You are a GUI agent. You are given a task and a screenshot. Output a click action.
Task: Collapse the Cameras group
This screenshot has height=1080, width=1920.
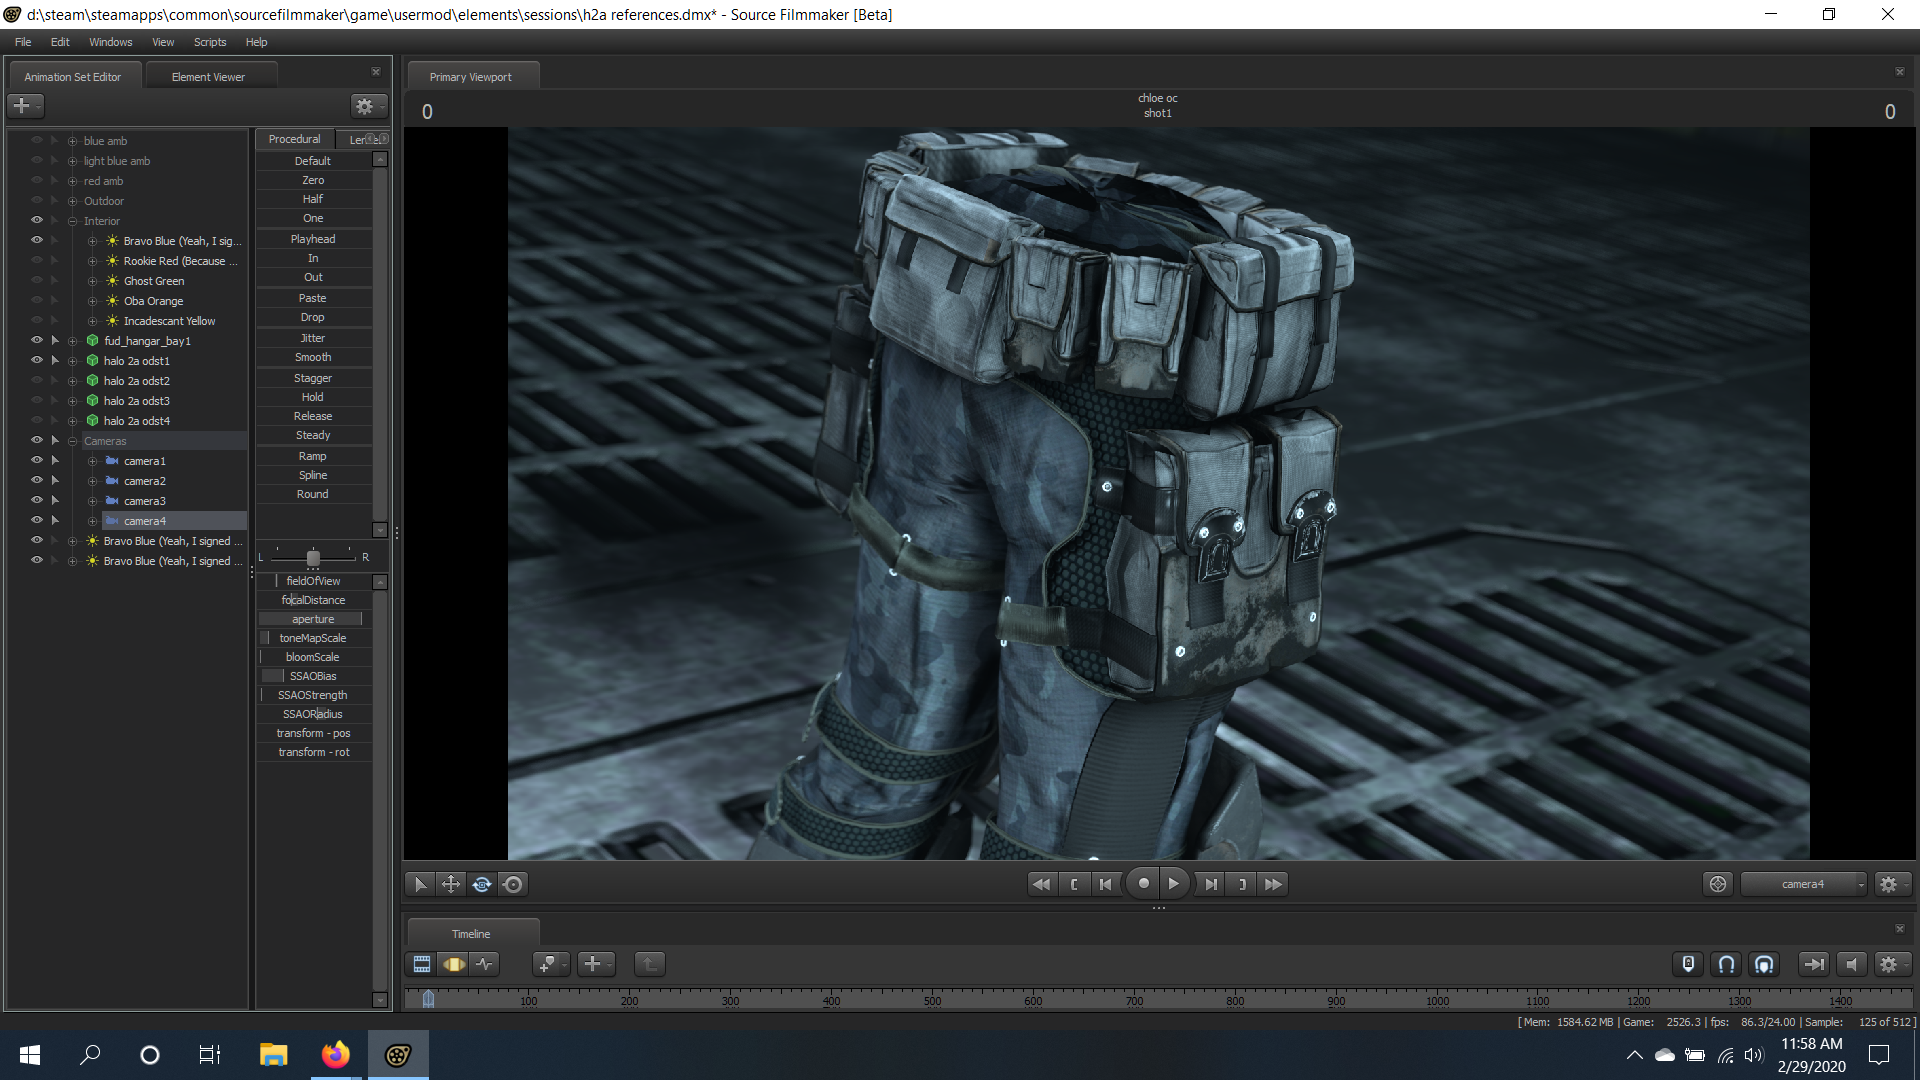72,441
